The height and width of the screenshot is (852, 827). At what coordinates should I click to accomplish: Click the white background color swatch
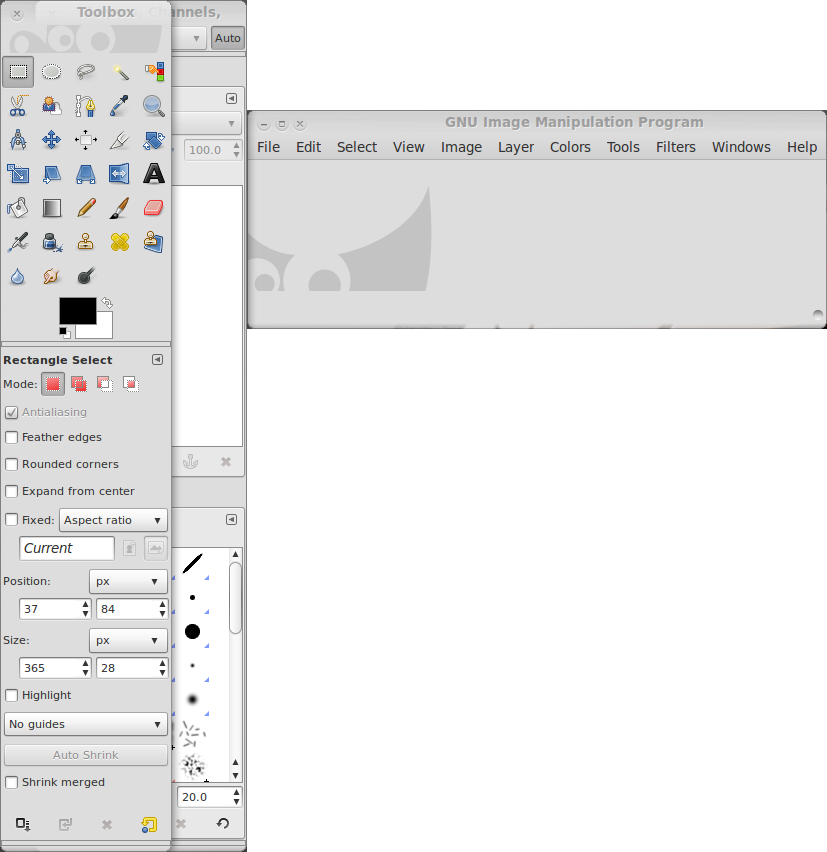[103, 329]
